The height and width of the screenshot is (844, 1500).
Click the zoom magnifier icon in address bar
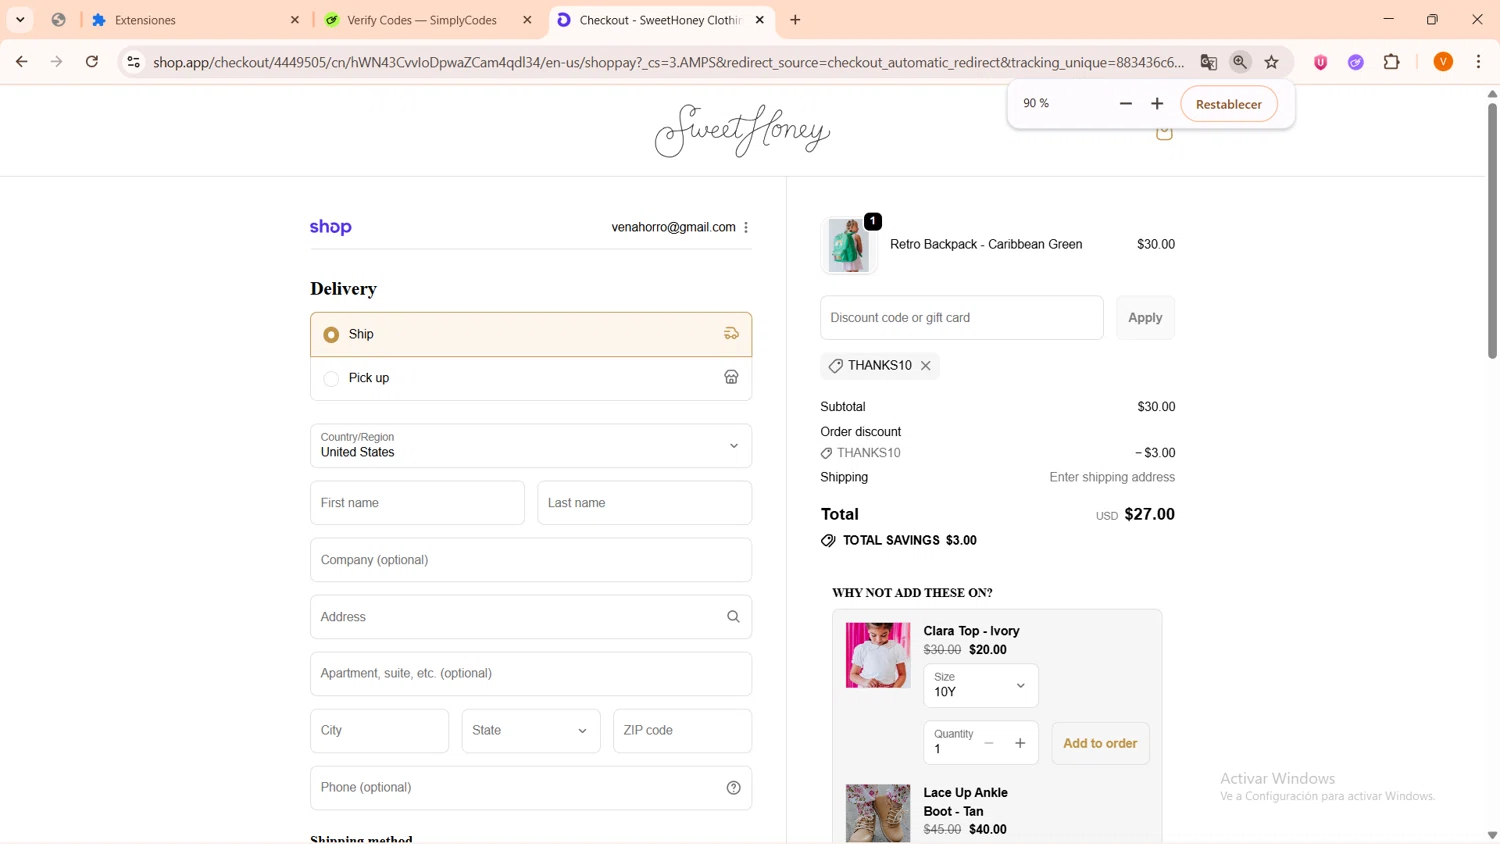(x=1240, y=62)
